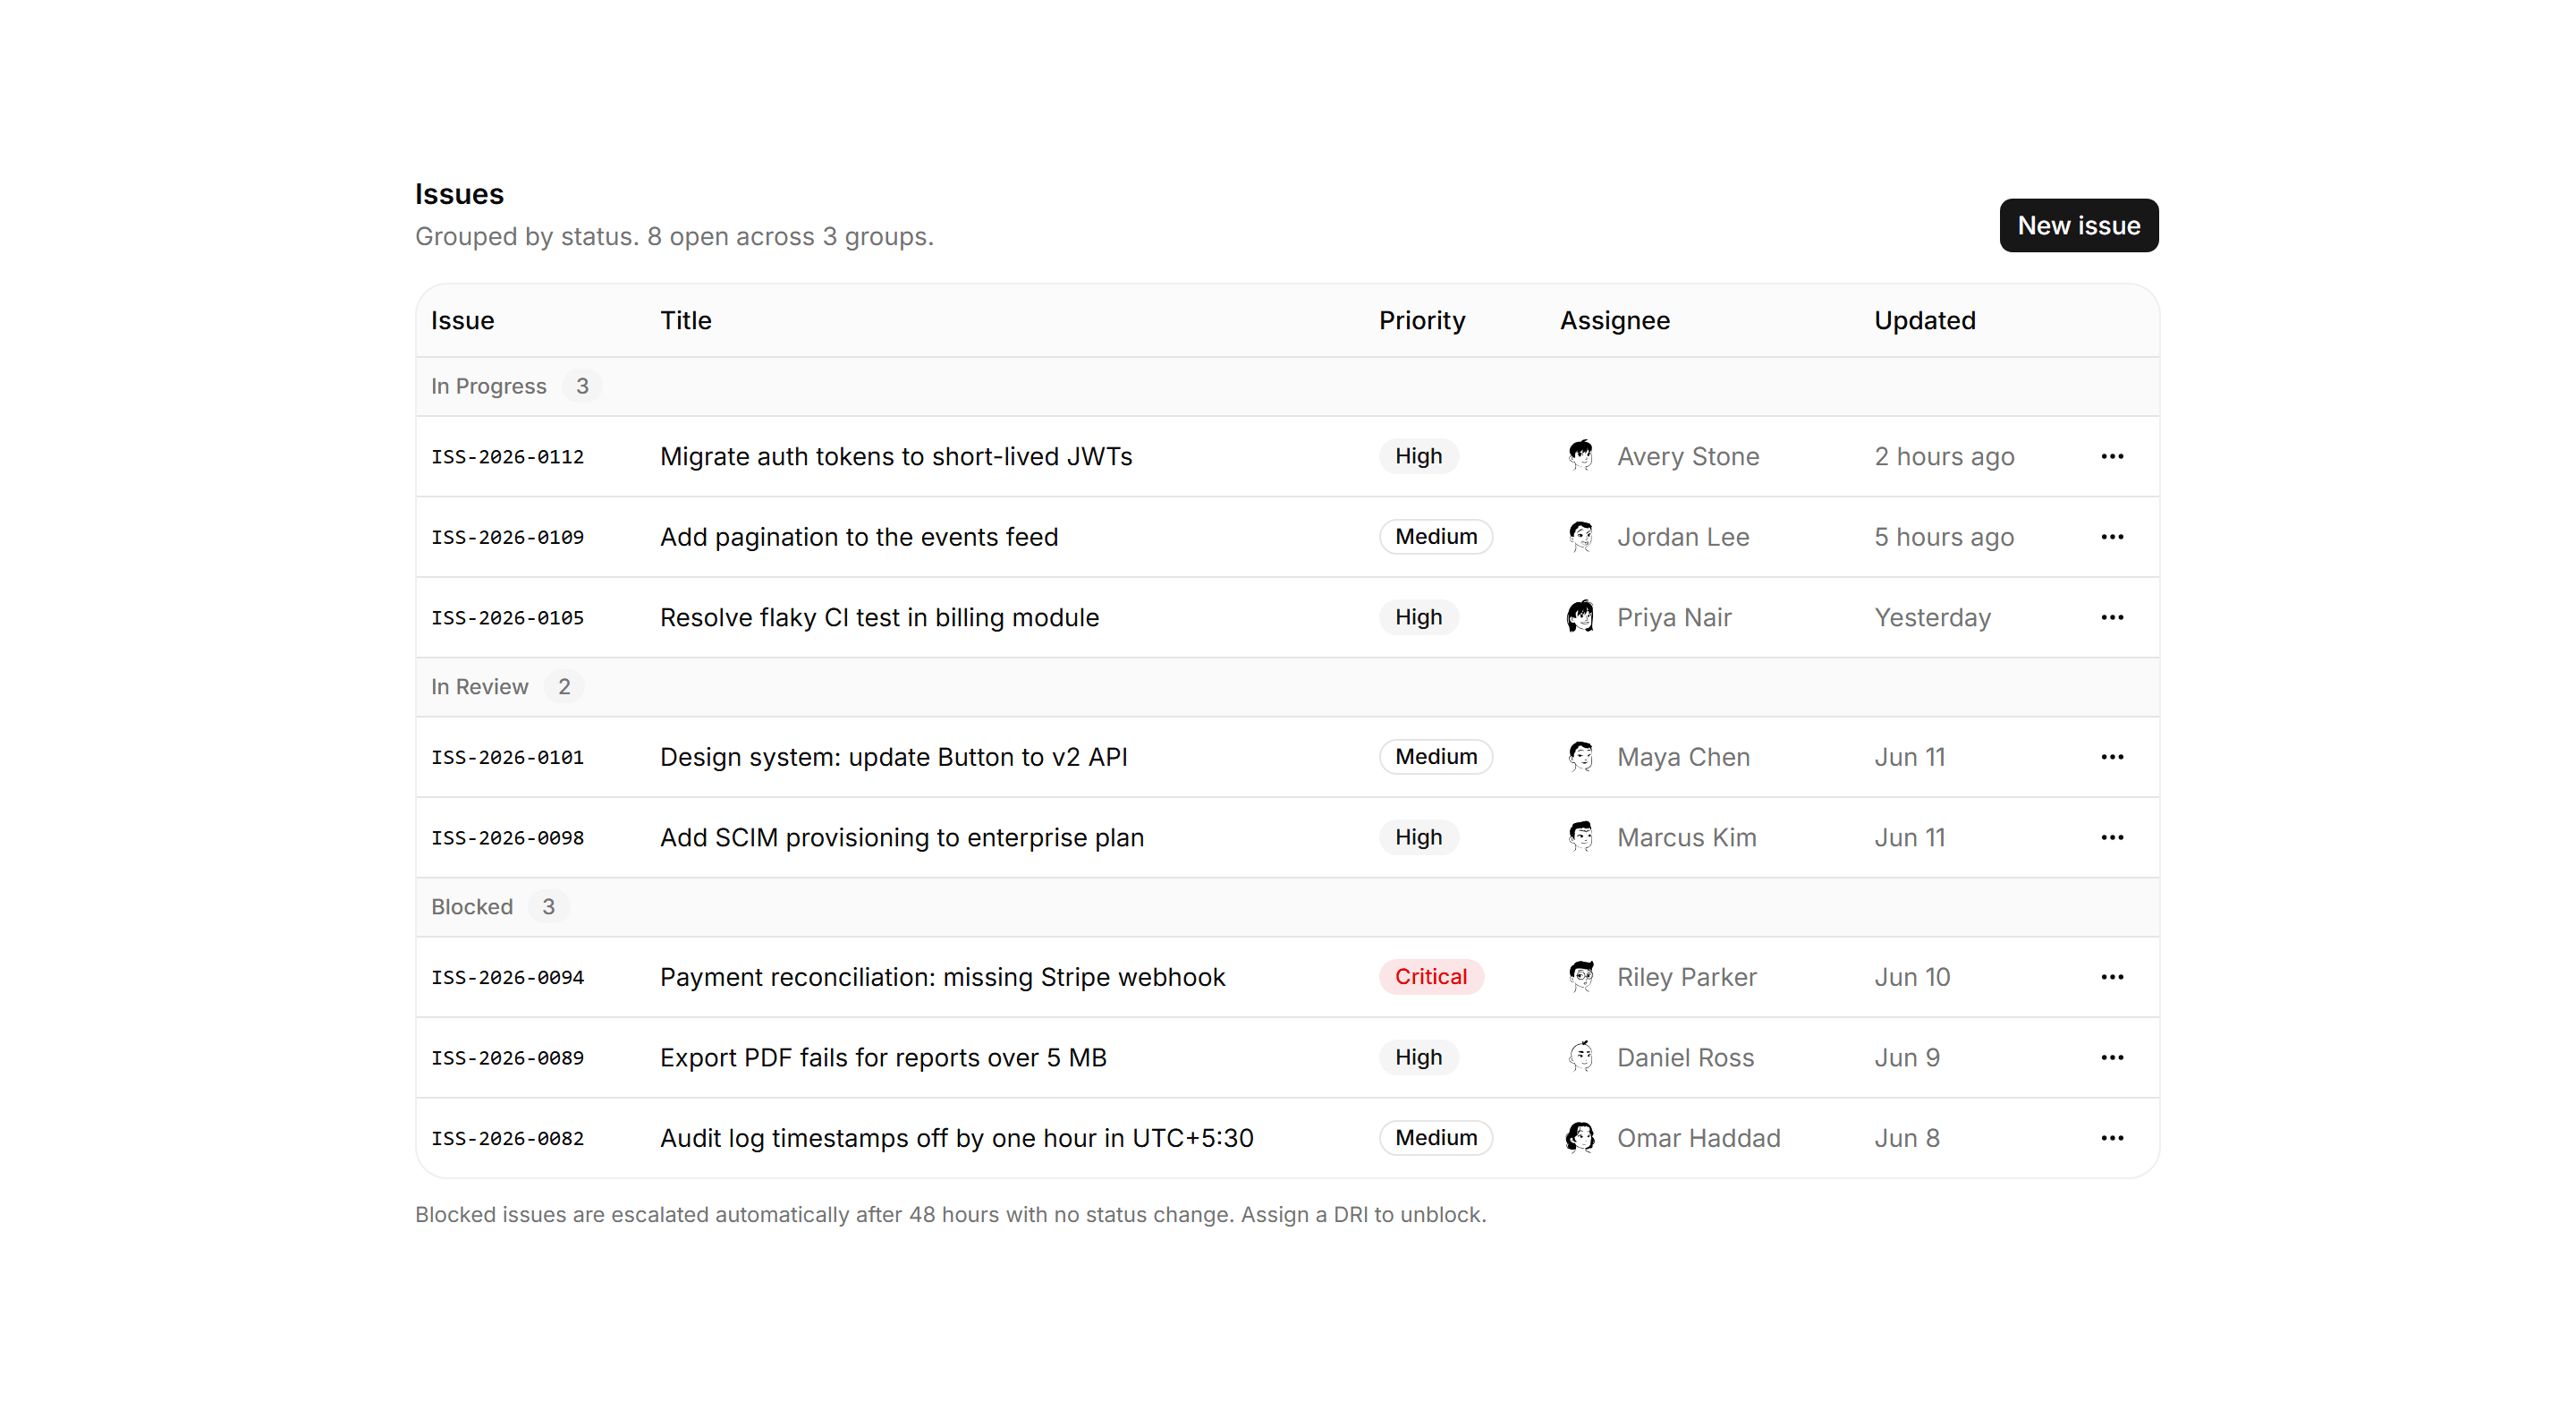
Task: Select issue ID ISS-2026-0109
Action: (x=507, y=538)
